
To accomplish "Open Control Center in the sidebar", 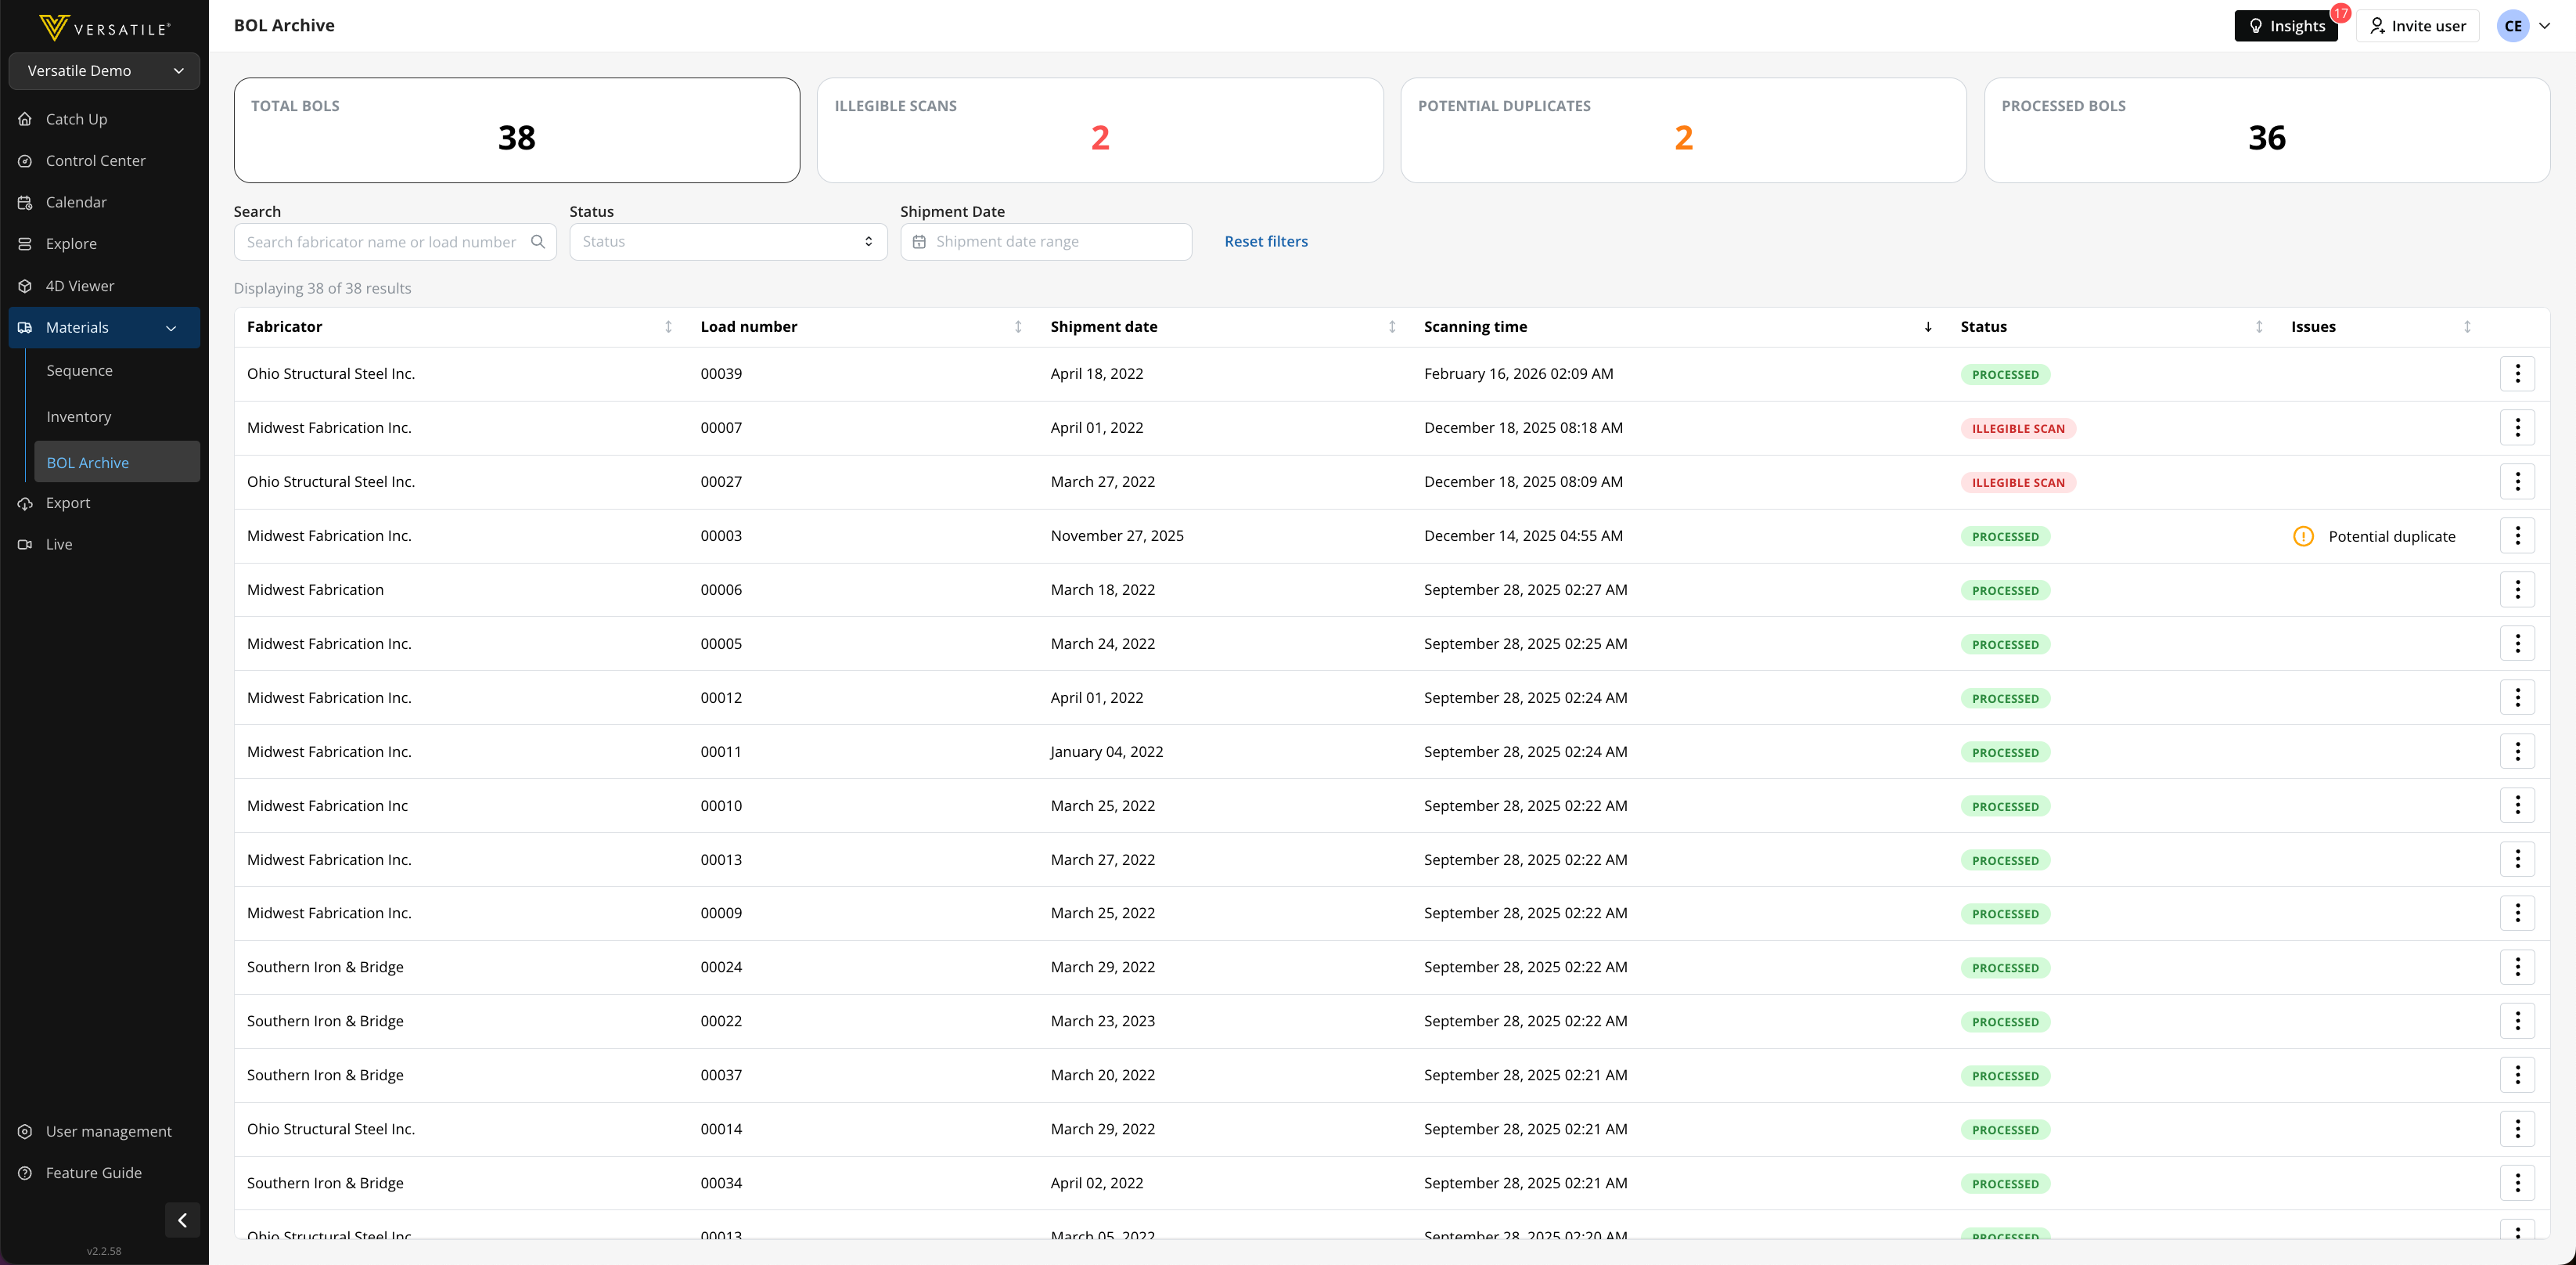I will 104,161.
